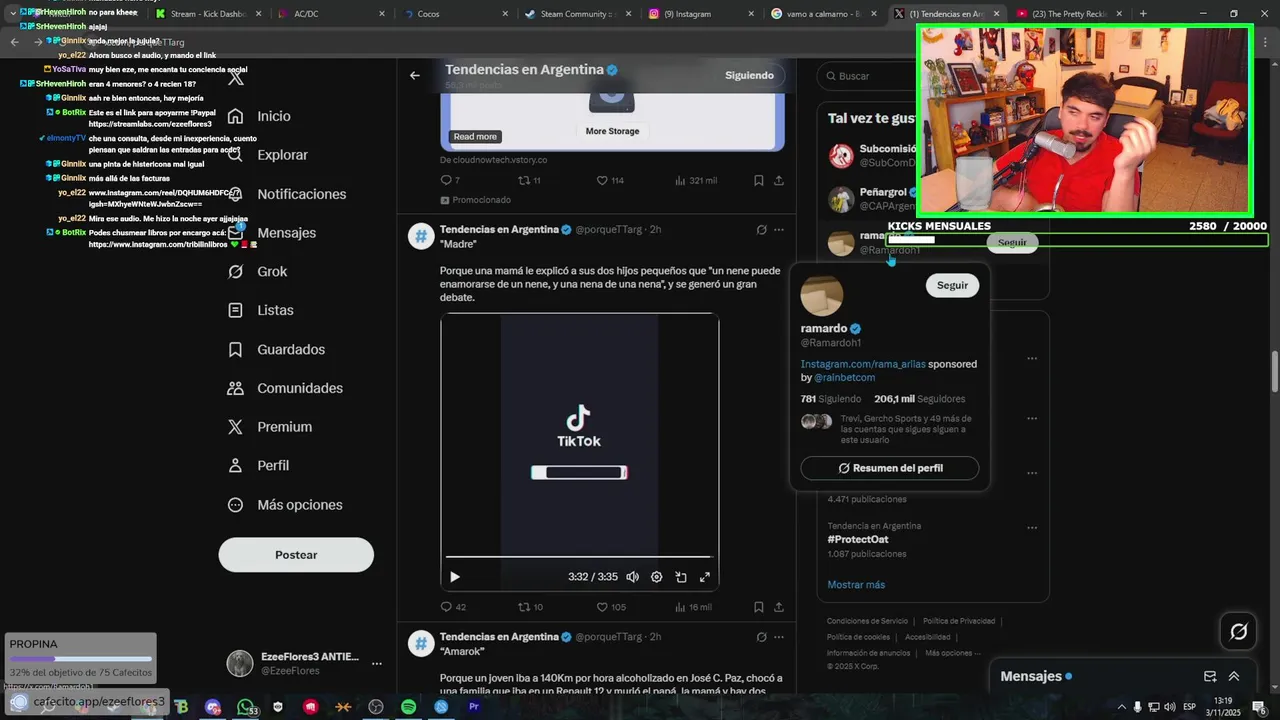Click the Perfil icon in the sidebar
This screenshot has height=720, width=1280.
(x=236, y=466)
